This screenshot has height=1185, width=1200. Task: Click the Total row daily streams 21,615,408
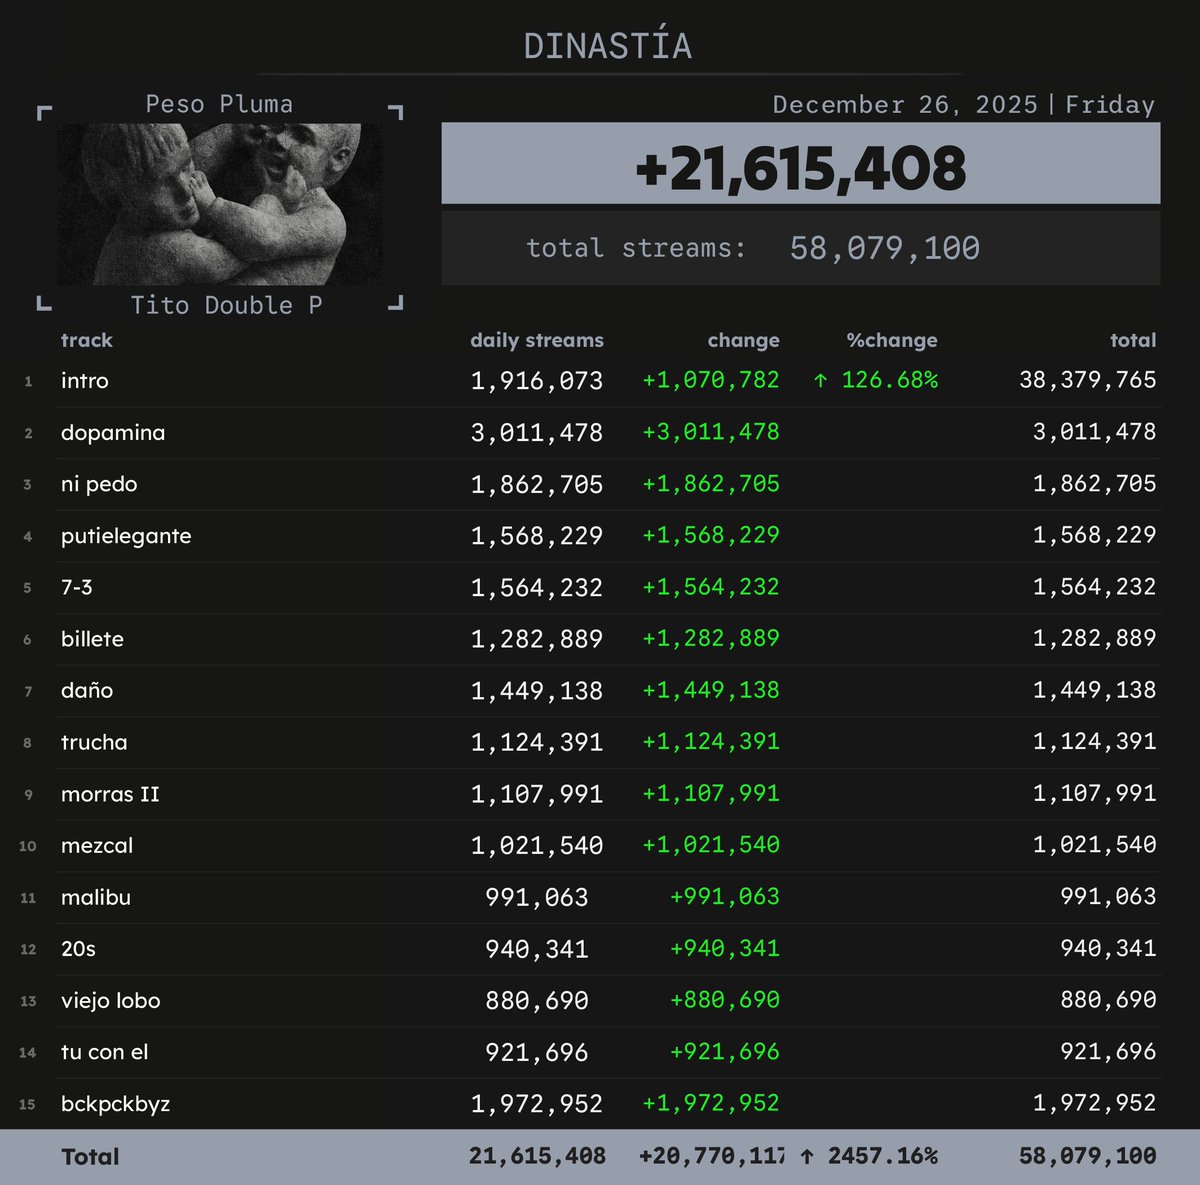537,1157
